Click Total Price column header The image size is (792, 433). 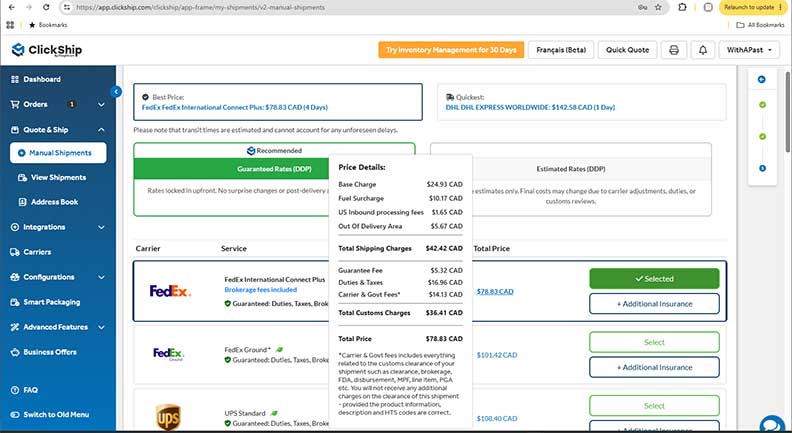(491, 249)
